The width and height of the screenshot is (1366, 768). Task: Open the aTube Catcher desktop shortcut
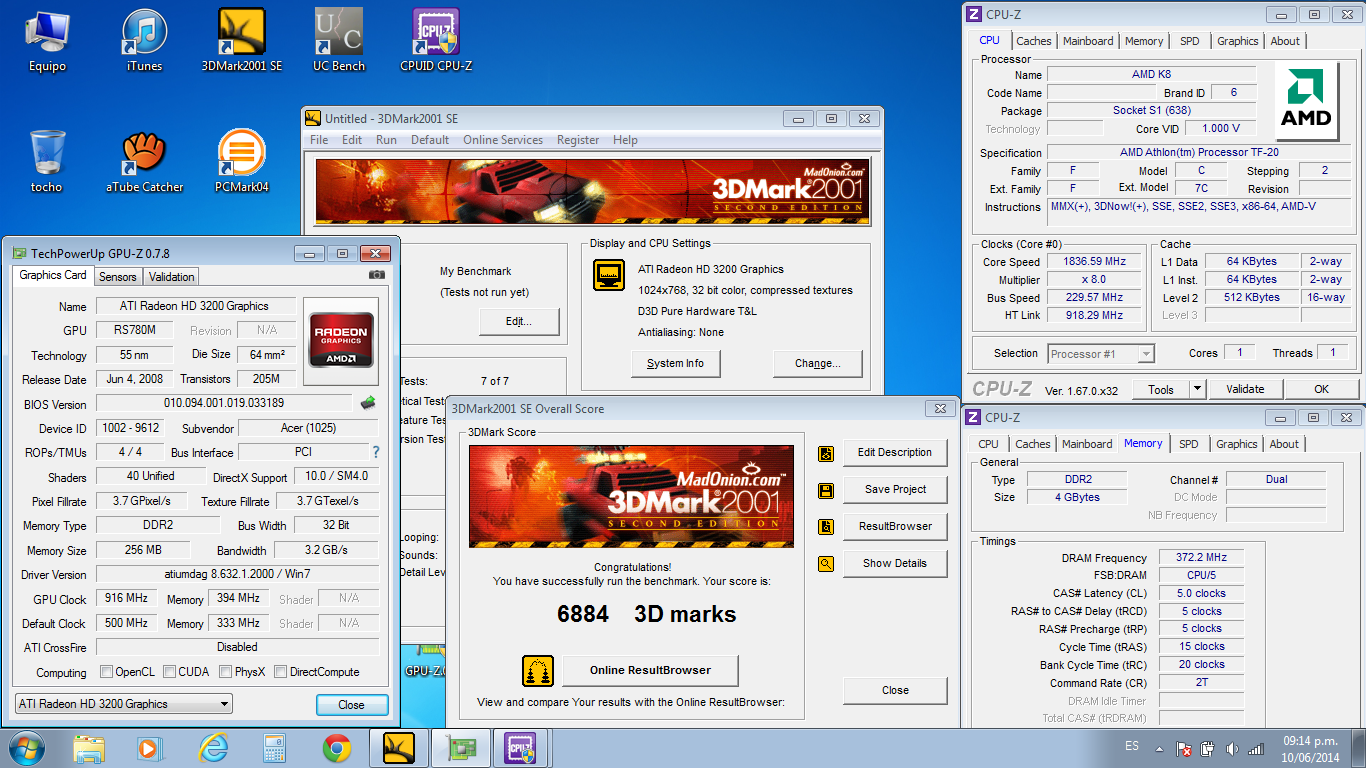[144, 162]
